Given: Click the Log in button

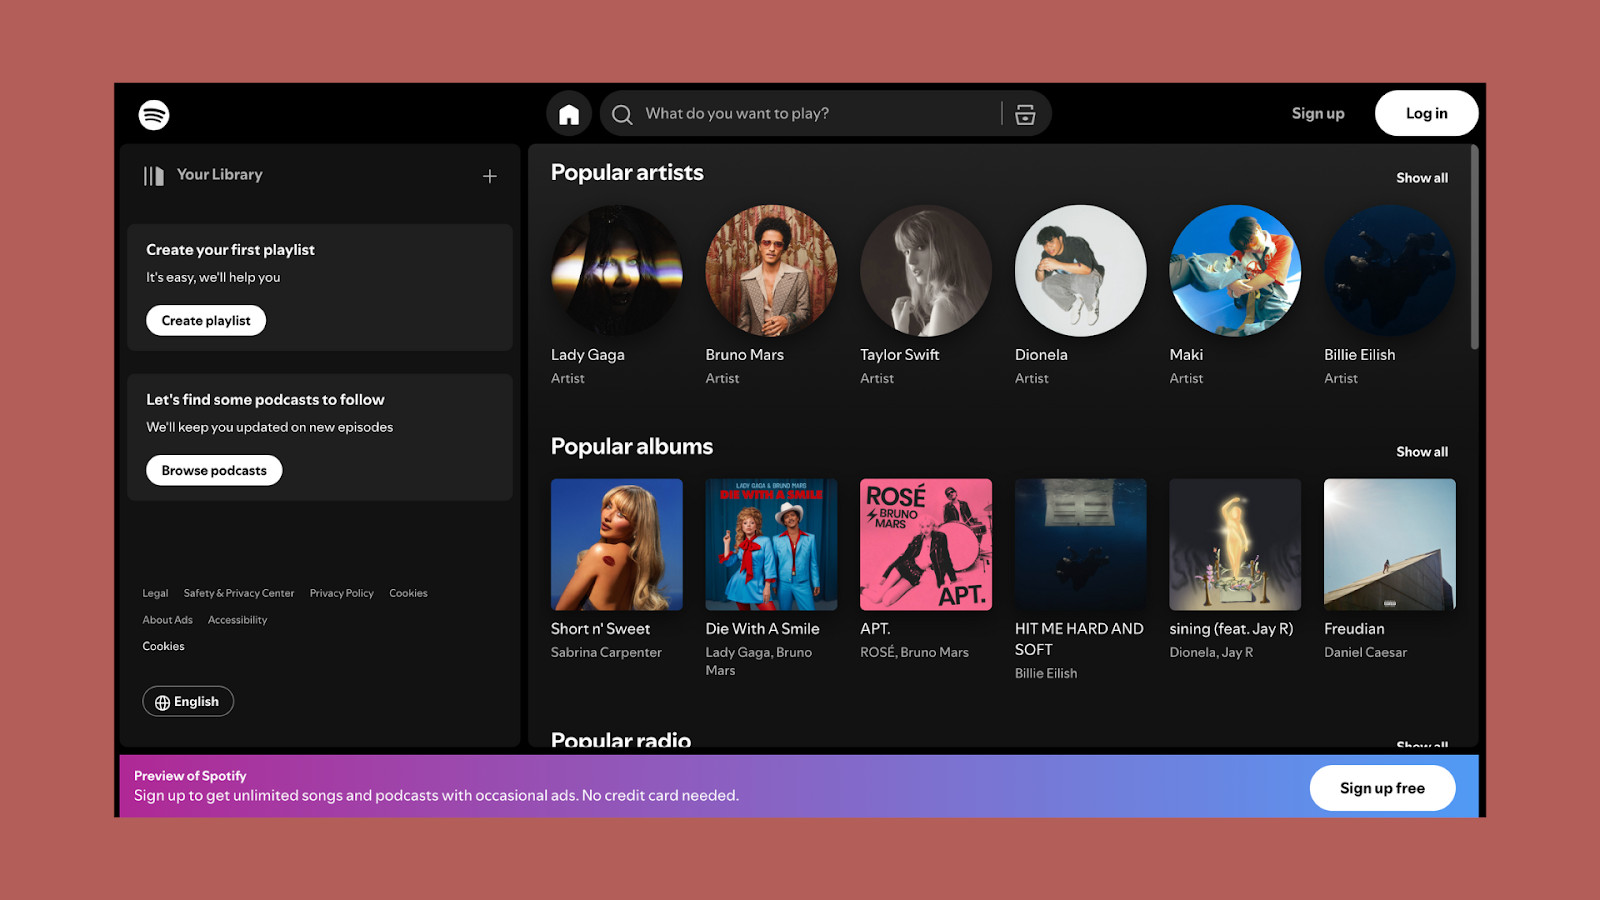Looking at the screenshot, I should [x=1426, y=114].
